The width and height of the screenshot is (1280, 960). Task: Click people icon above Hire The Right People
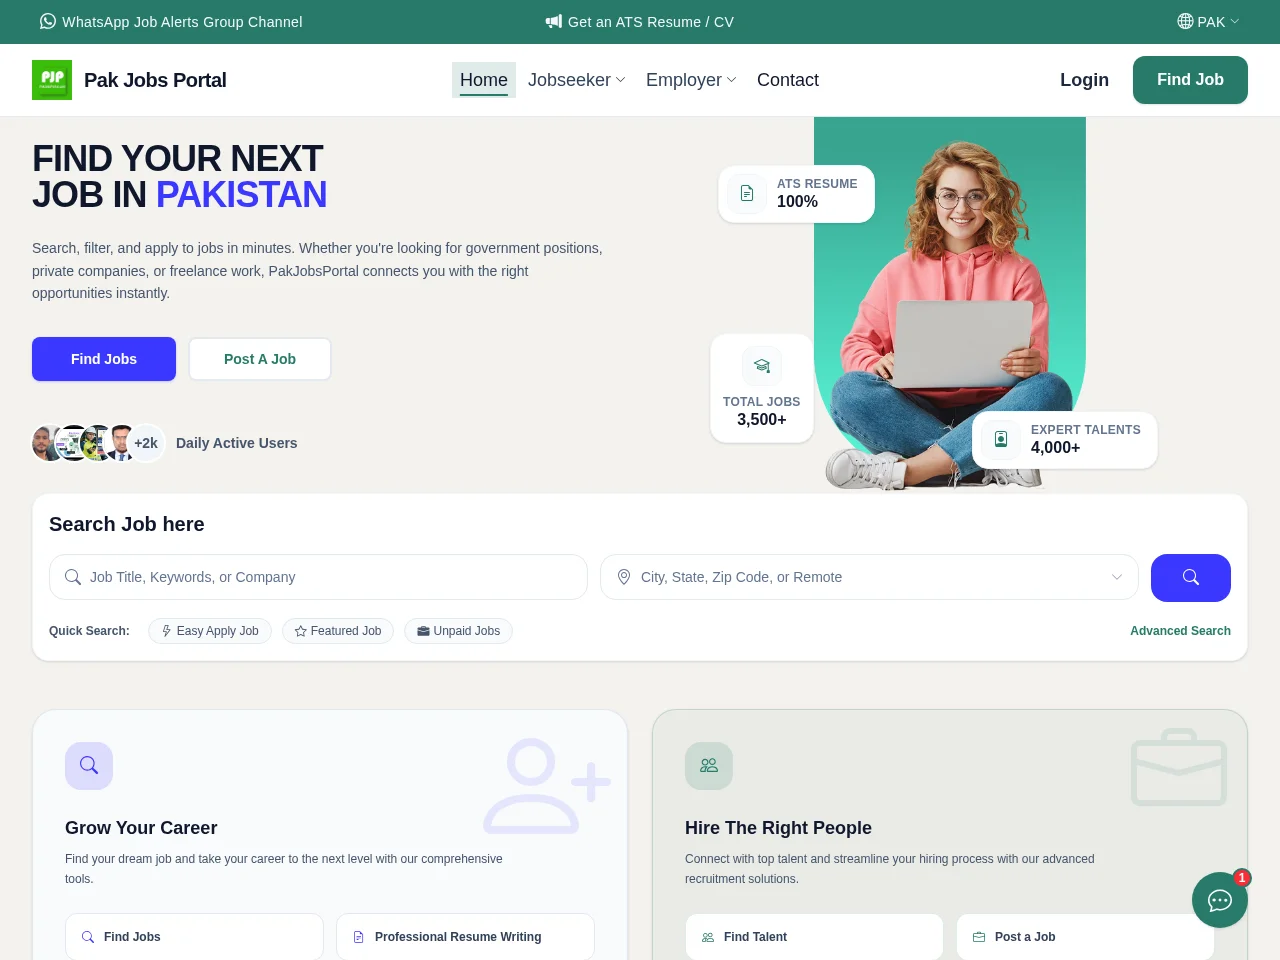point(709,766)
